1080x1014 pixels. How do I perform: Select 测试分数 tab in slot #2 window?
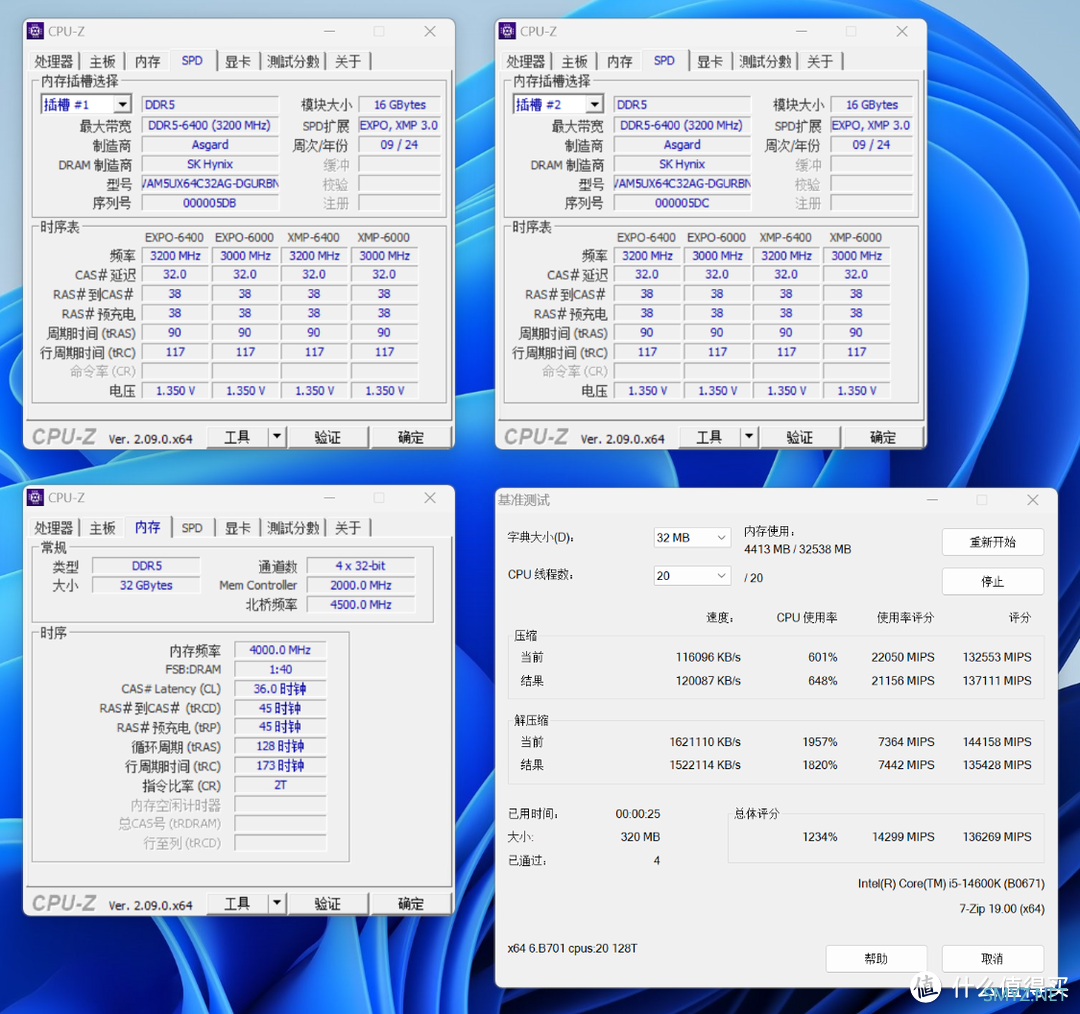coord(765,62)
